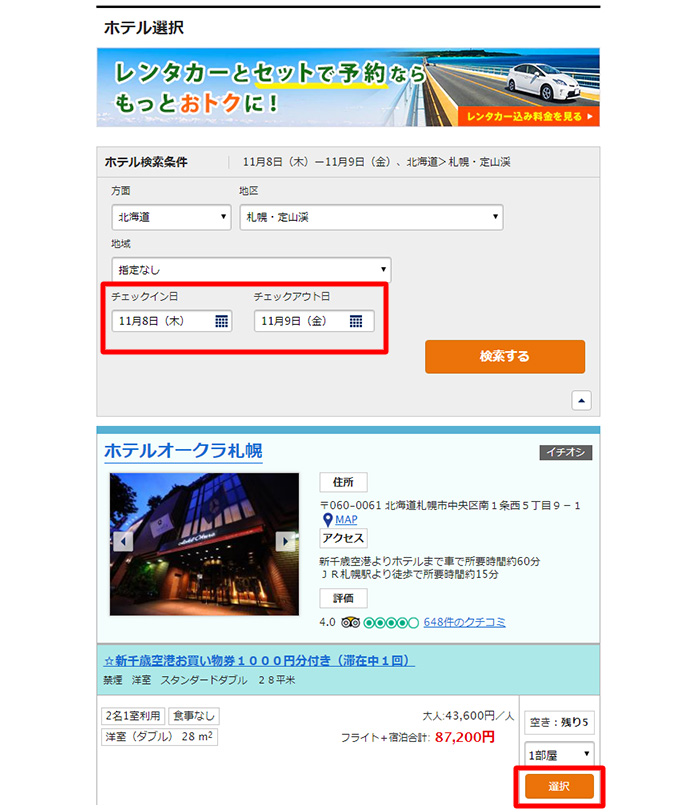Viewport: 700px width, 812px height.
Task: Open the ホテルオークラ札幌 hotel title link
Action: pos(183,451)
